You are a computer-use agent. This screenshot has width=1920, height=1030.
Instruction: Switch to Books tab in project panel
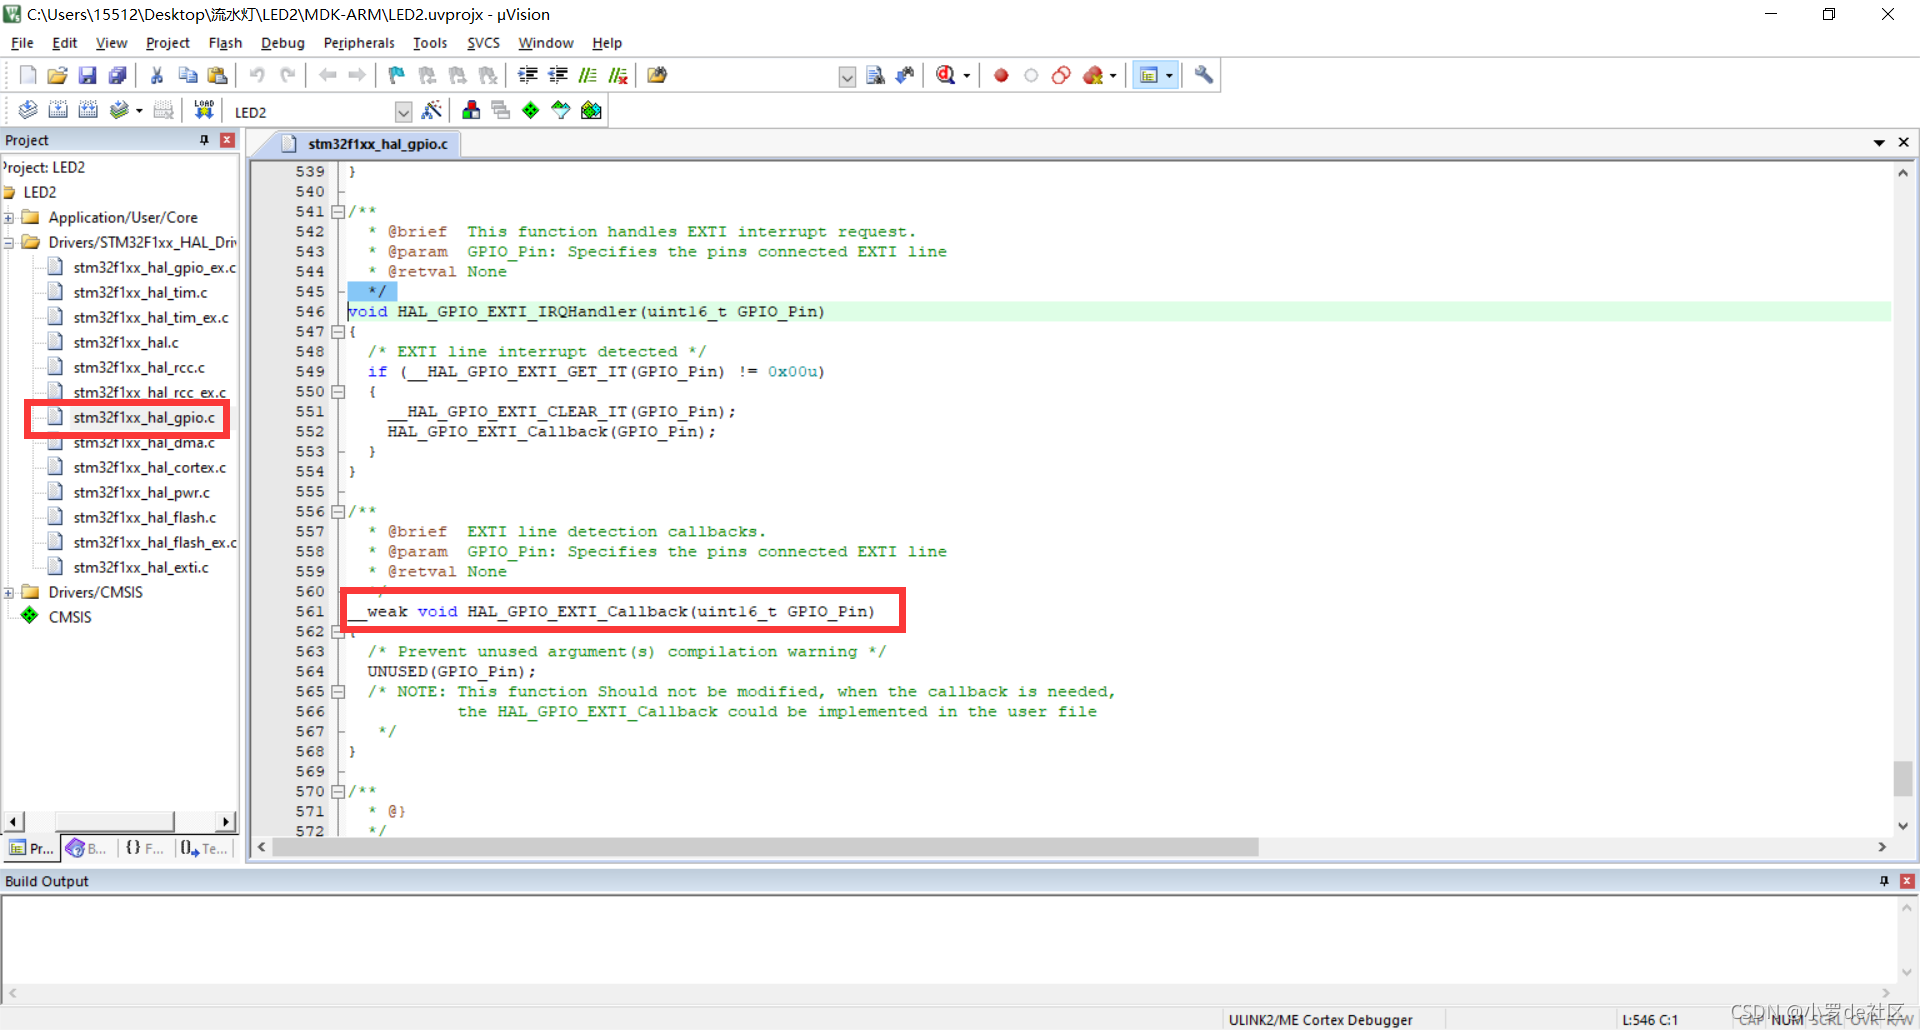pos(87,849)
